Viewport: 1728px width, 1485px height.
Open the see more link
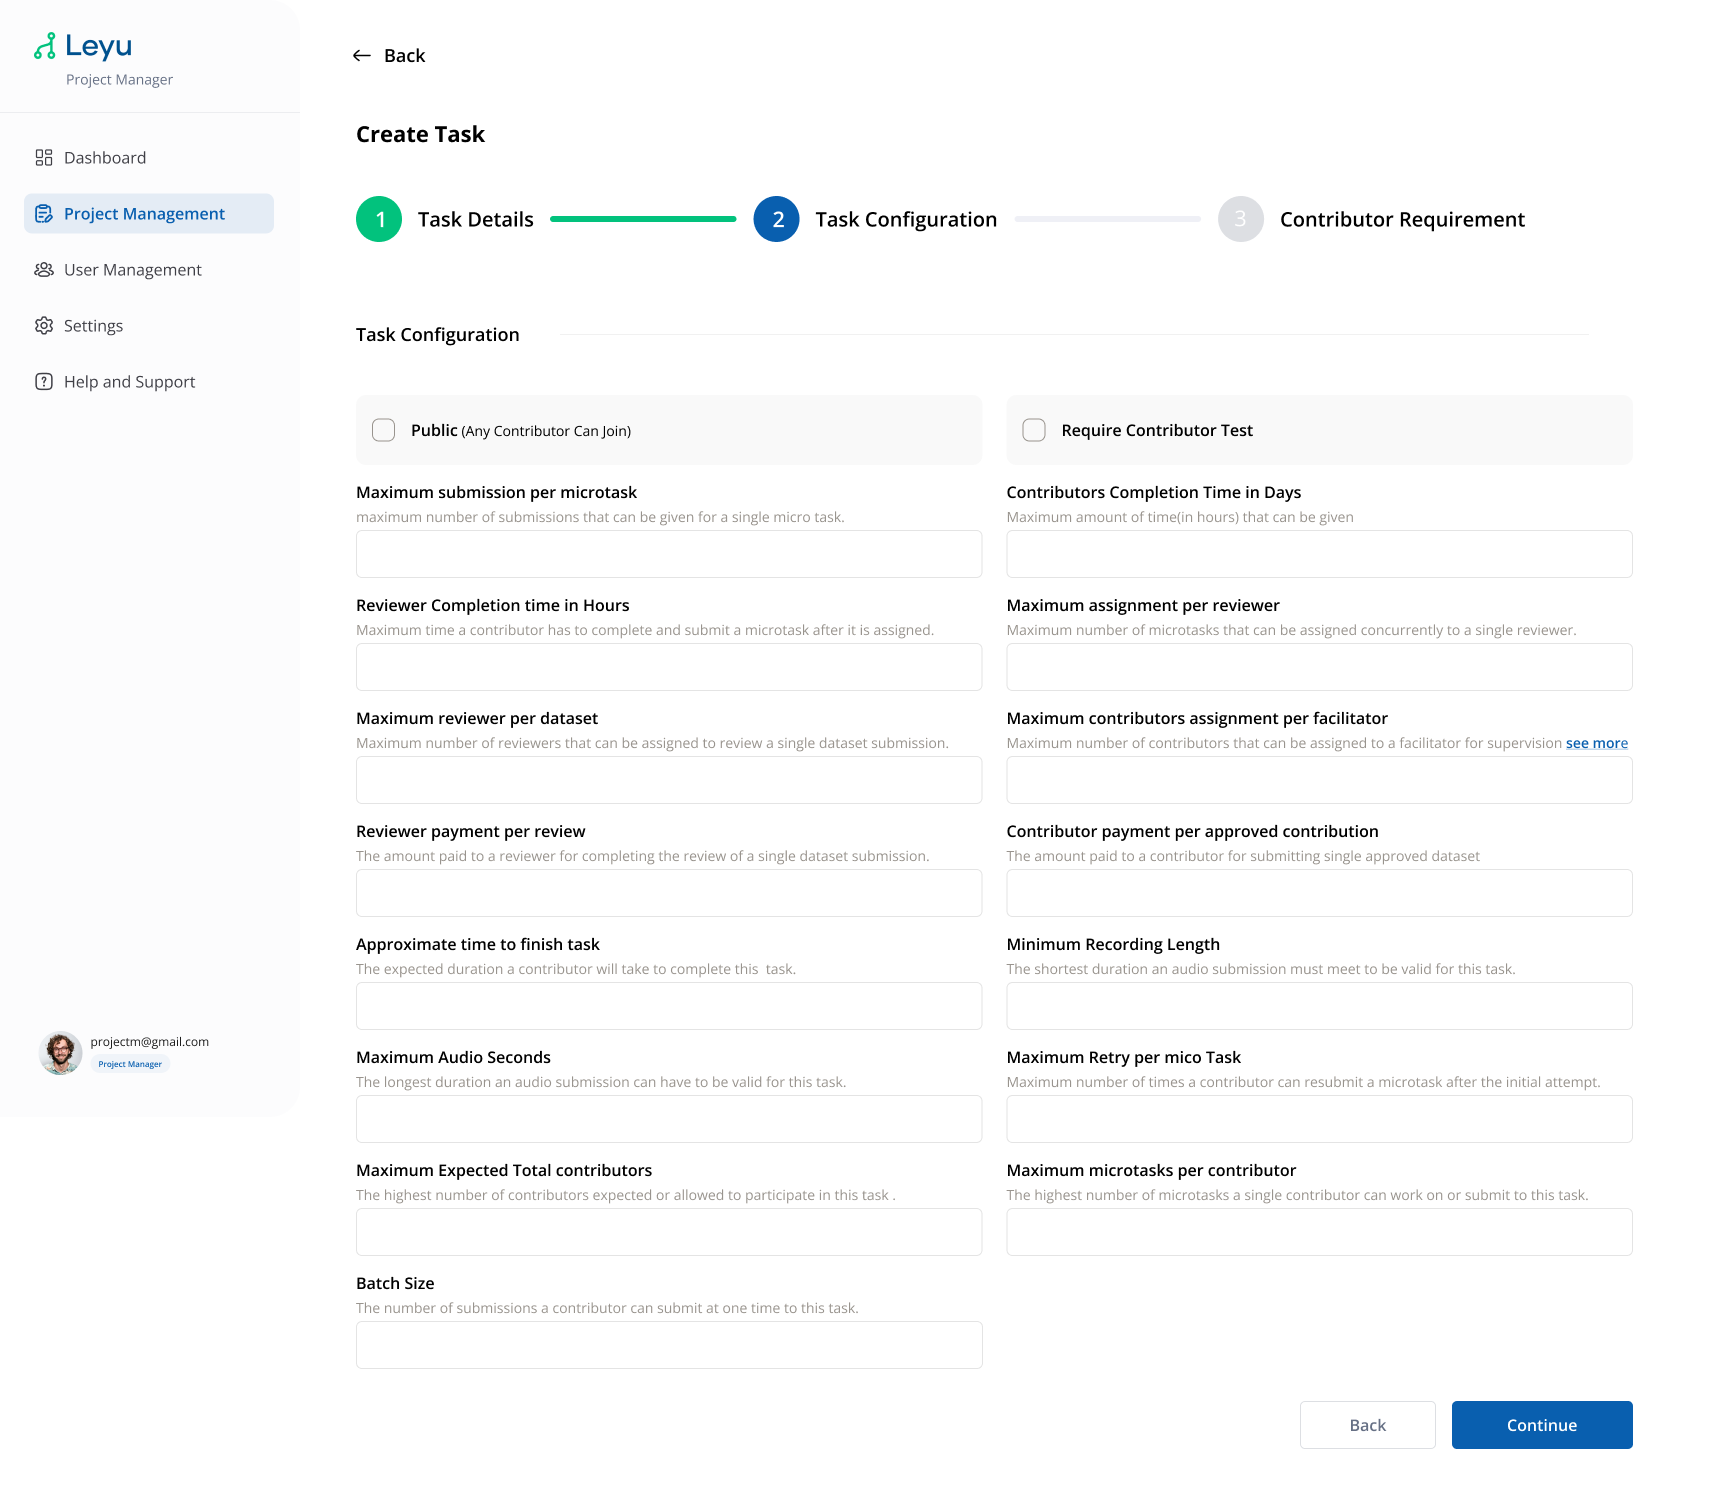click(1596, 743)
